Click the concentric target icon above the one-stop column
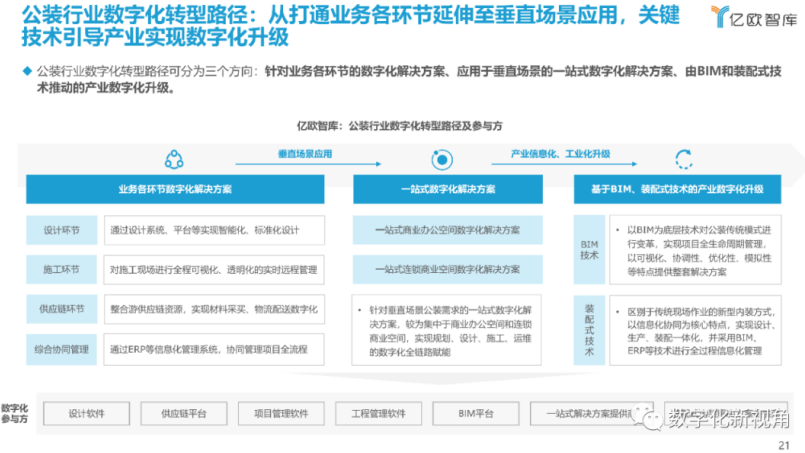Screen dimensions: 805x453 tap(442, 160)
